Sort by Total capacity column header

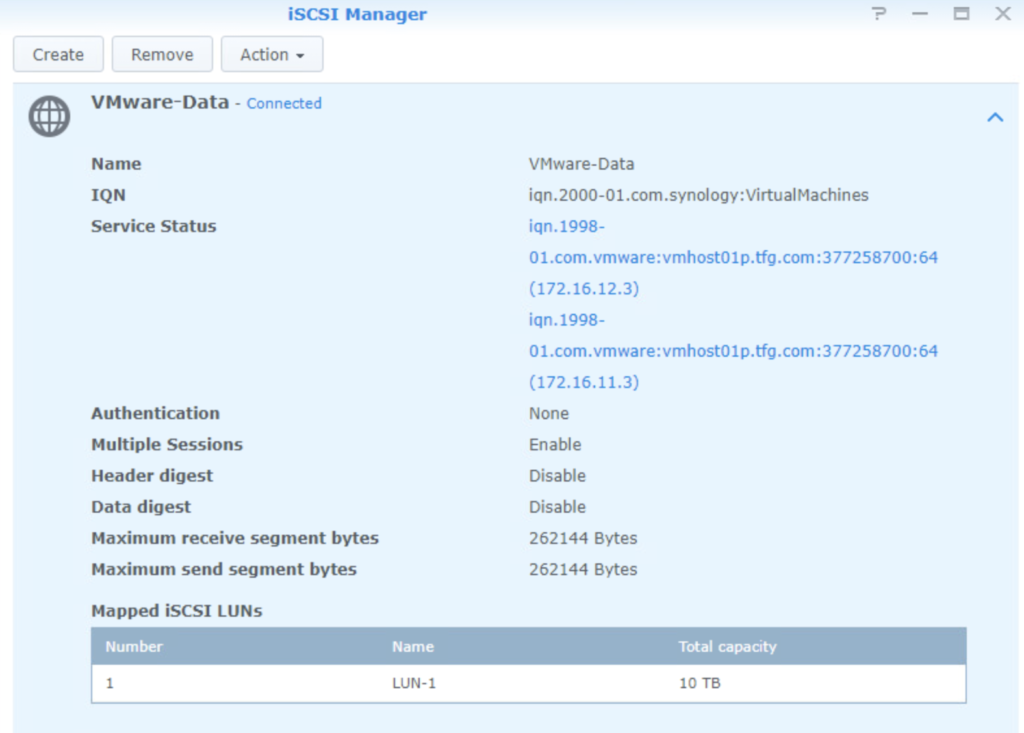pos(727,647)
